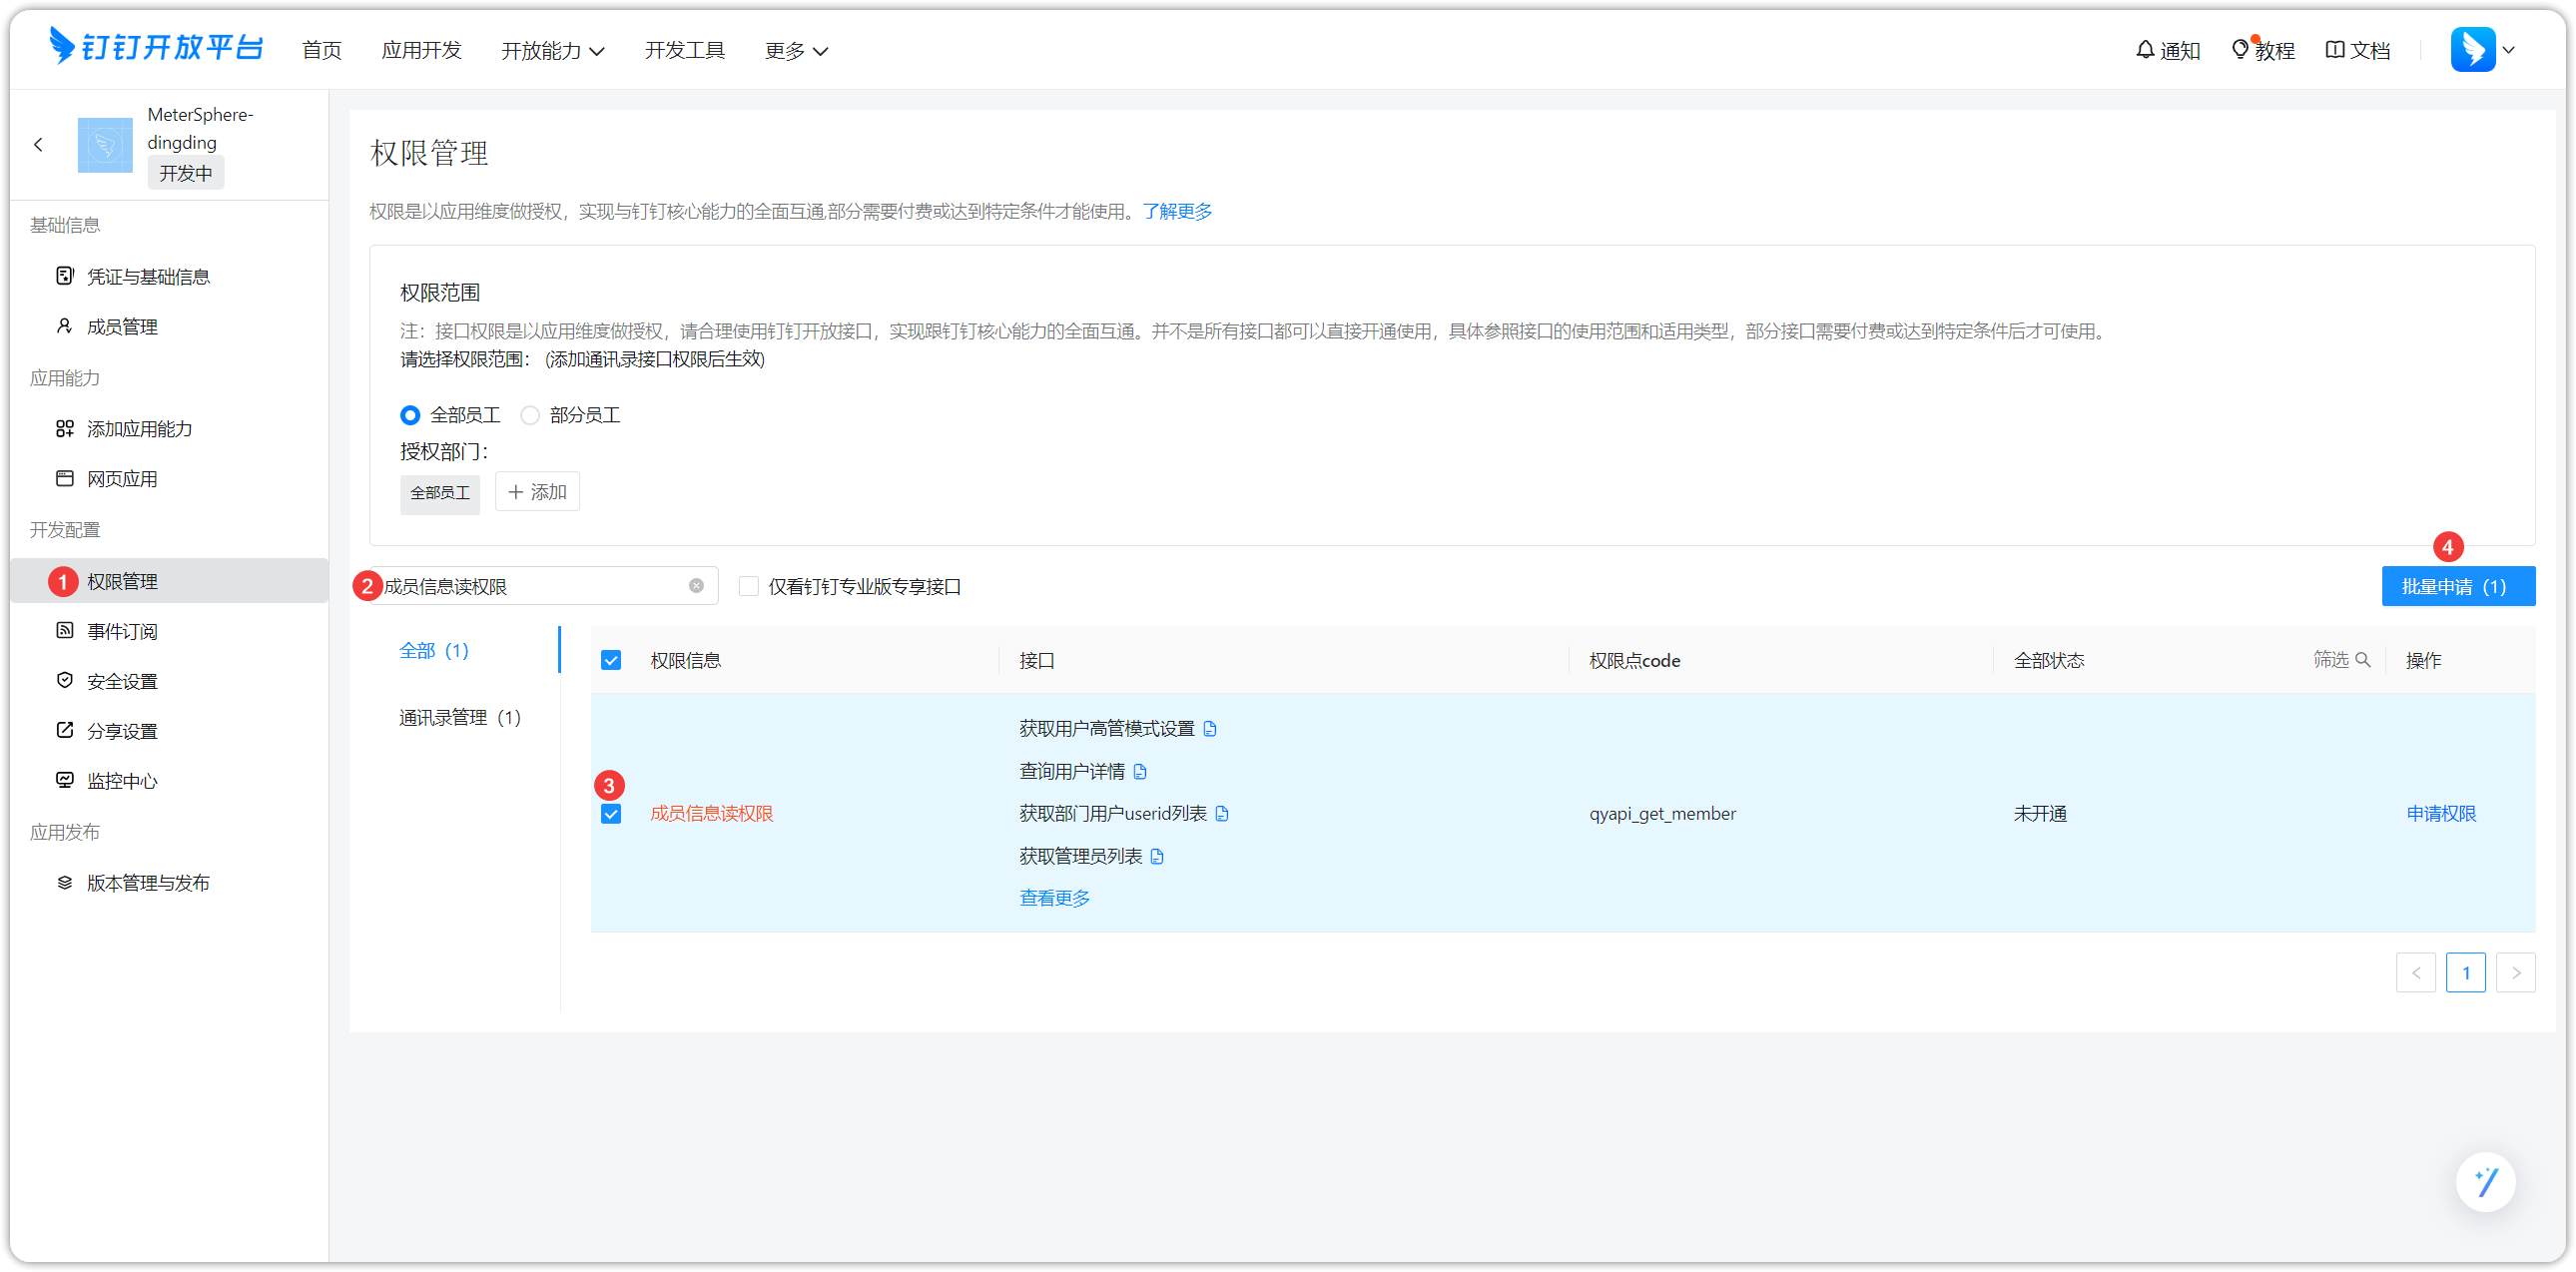Image resolution: width=2576 pixels, height=1272 pixels.
Task: Click the 添加 department button
Action: point(537,492)
